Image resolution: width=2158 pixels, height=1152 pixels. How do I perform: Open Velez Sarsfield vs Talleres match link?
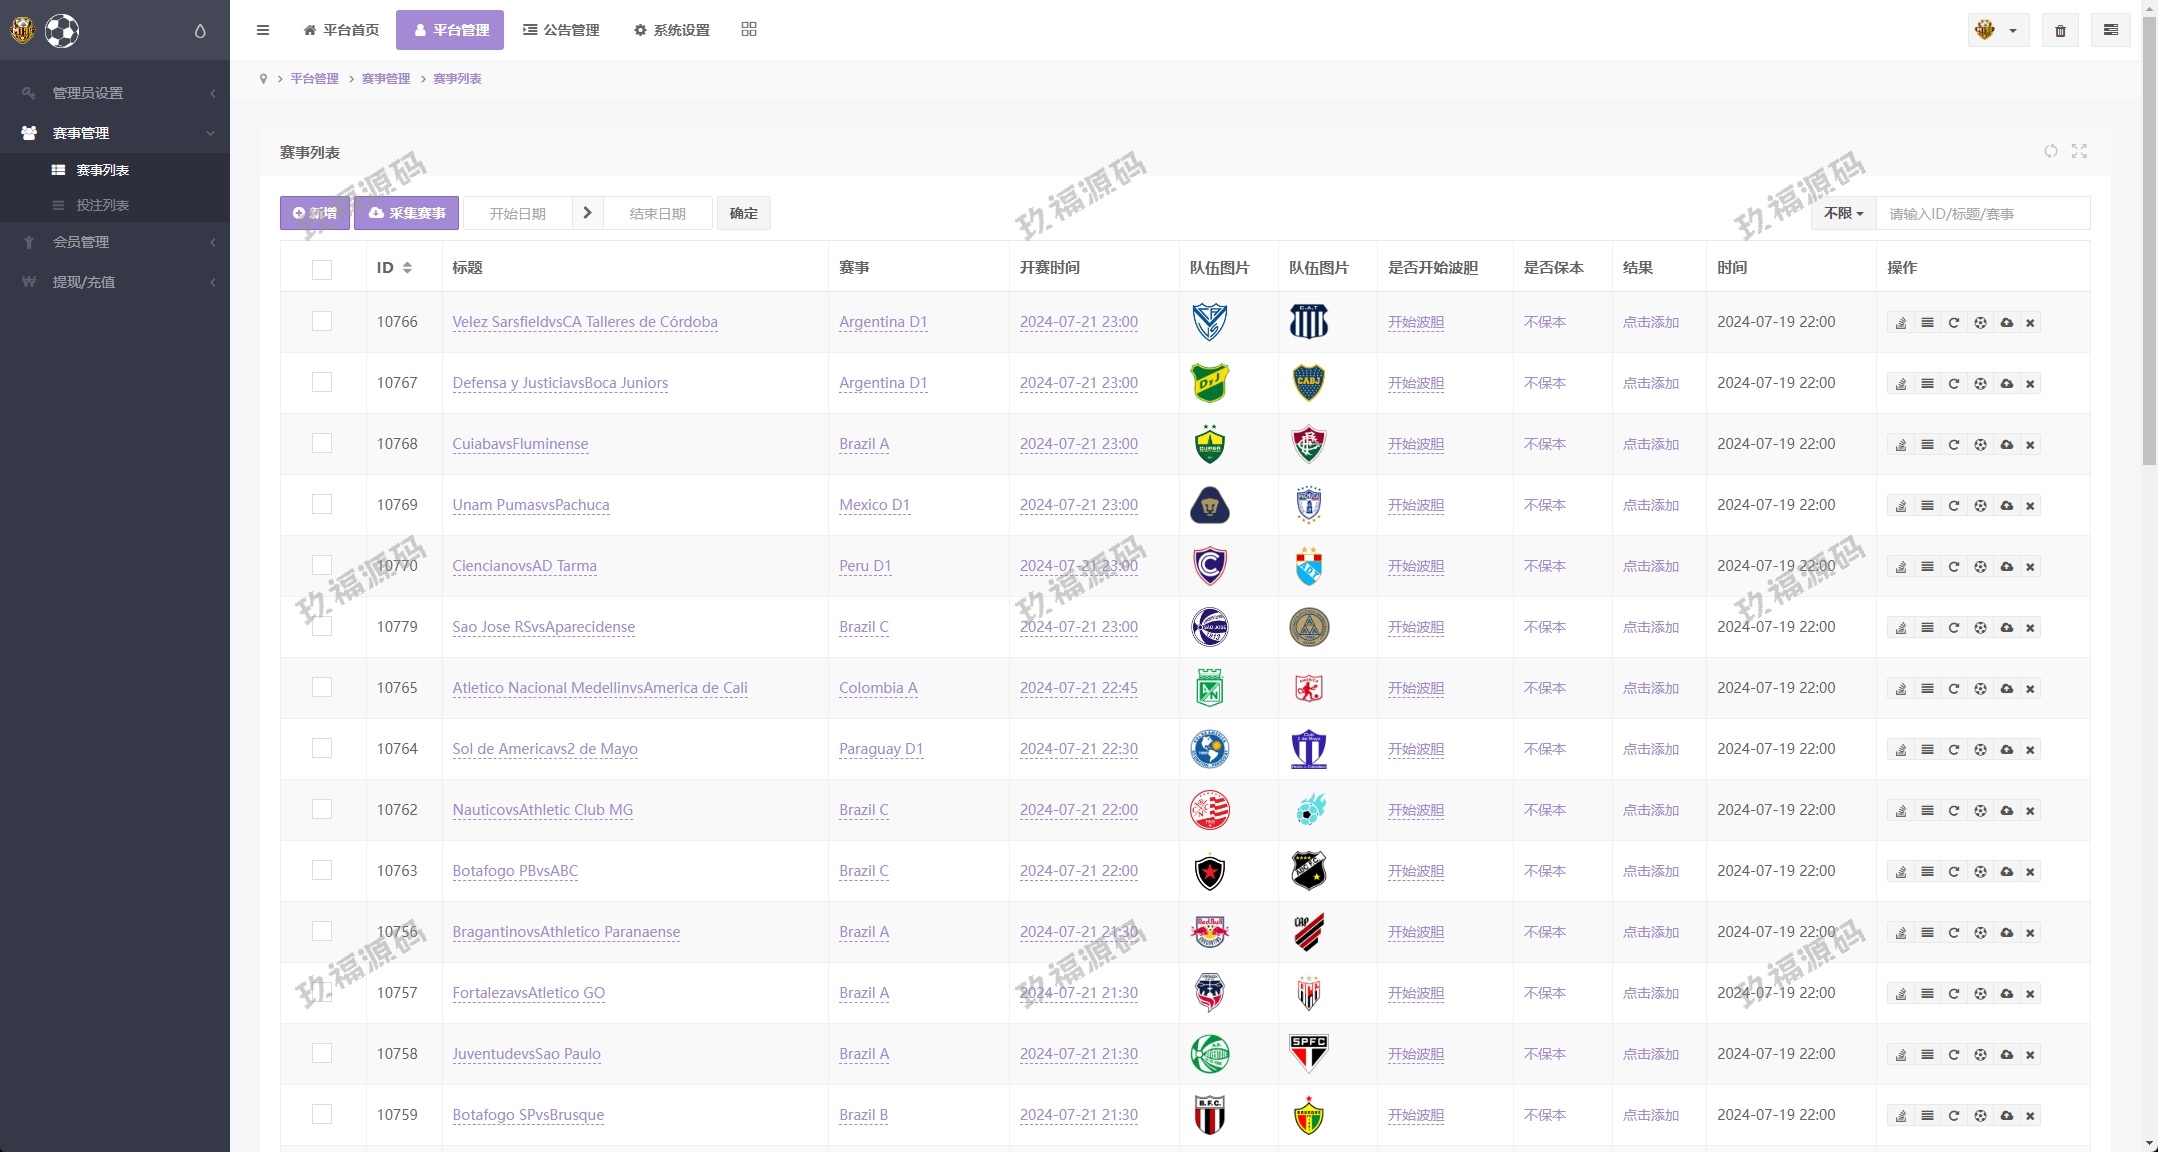584,322
